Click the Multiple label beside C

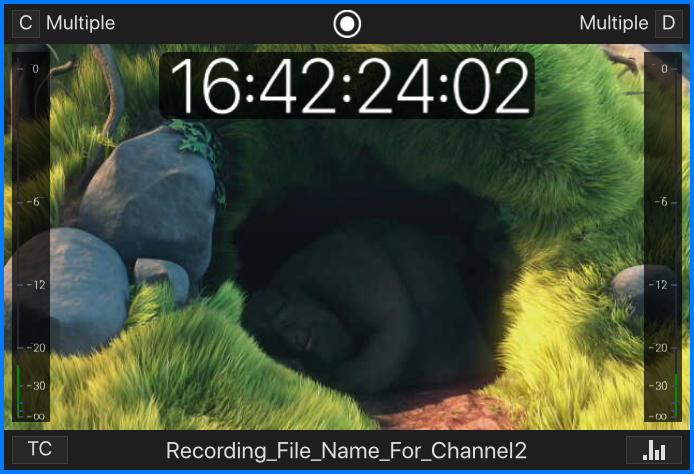click(x=81, y=23)
